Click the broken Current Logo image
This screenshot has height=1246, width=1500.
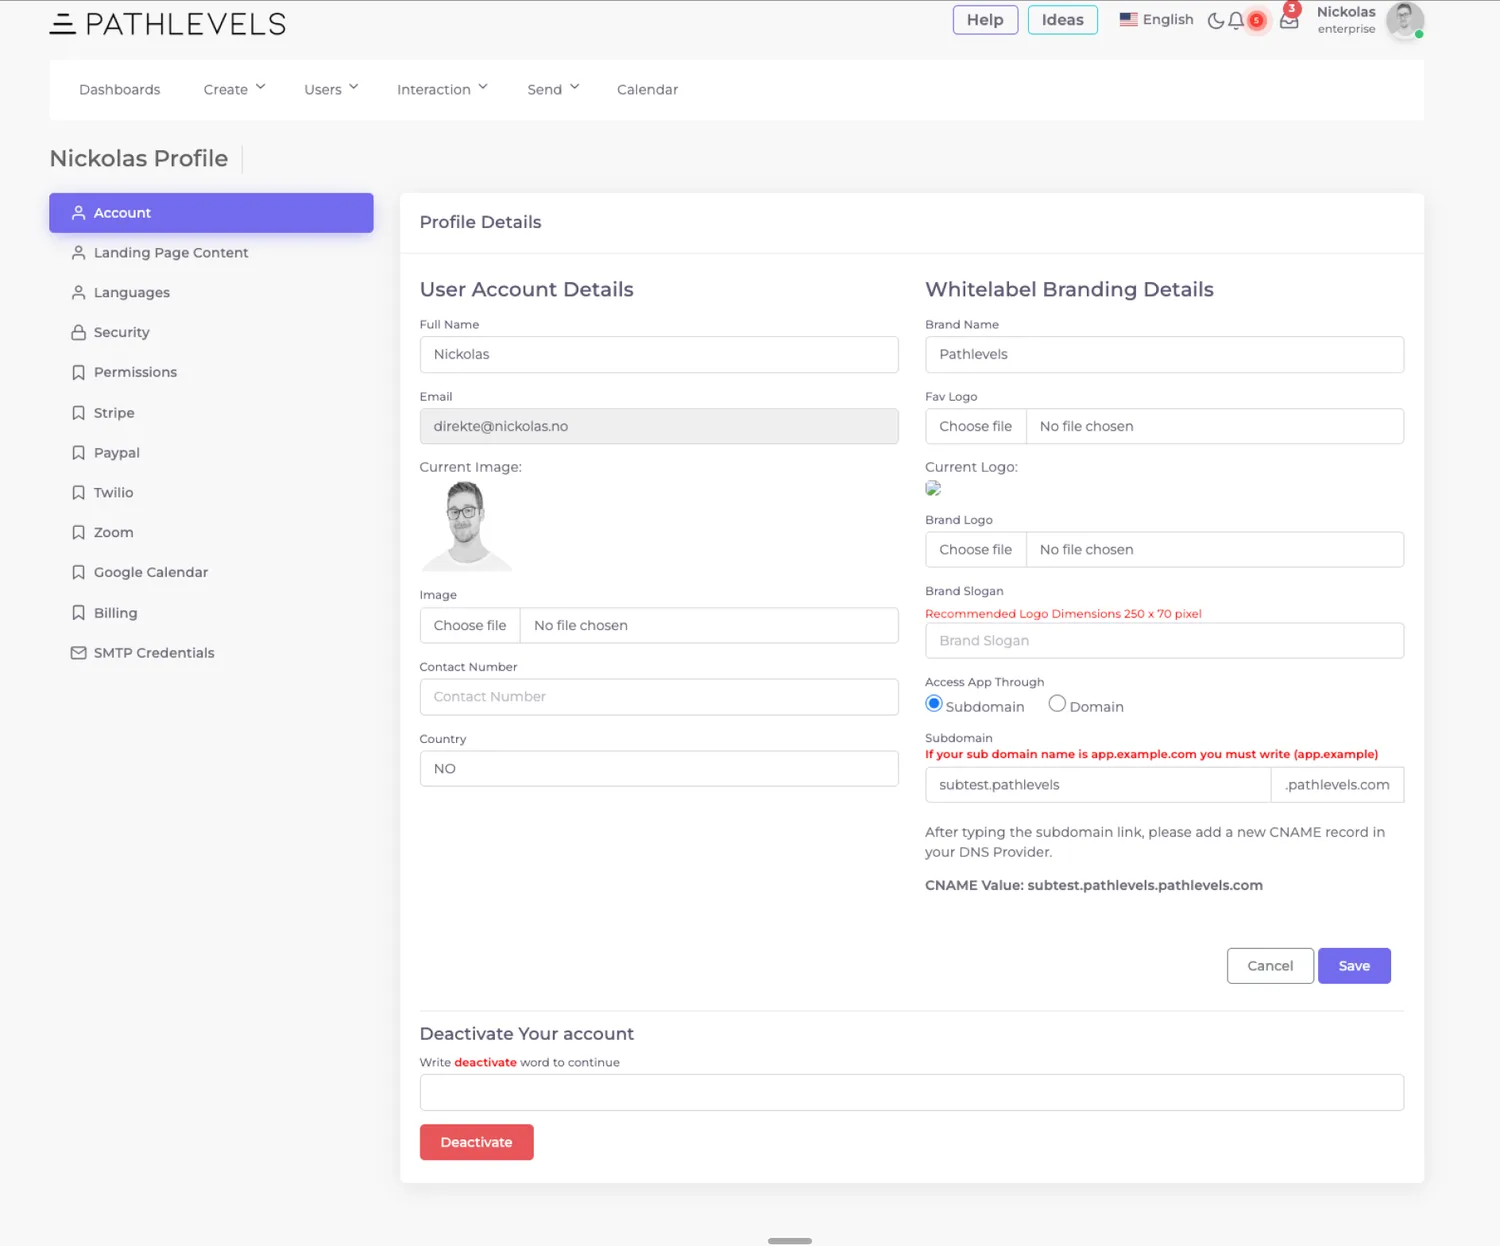tap(933, 488)
